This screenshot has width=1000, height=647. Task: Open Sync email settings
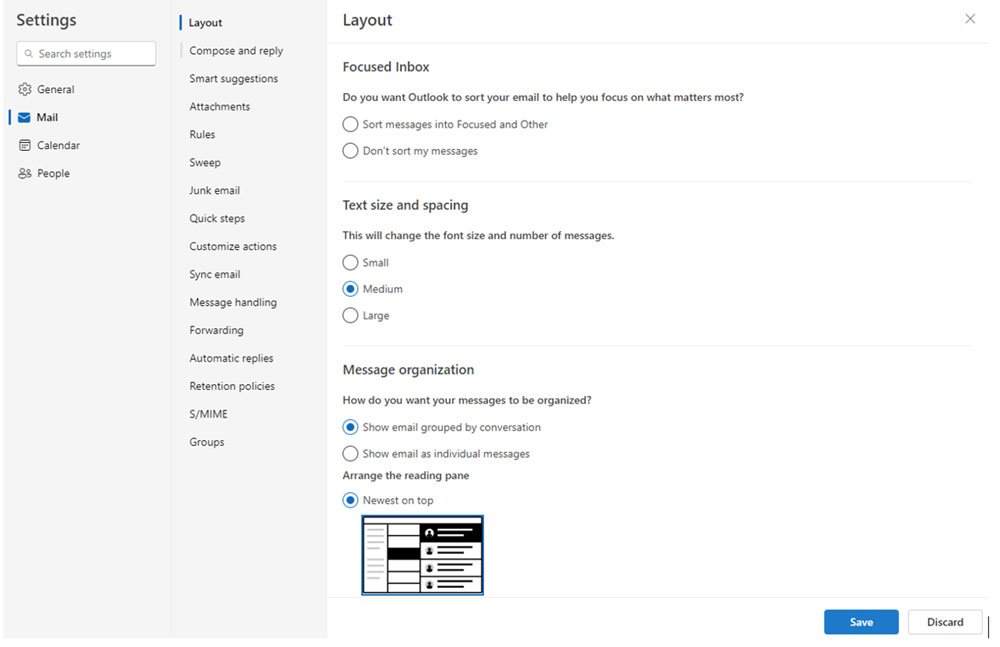(214, 274)
